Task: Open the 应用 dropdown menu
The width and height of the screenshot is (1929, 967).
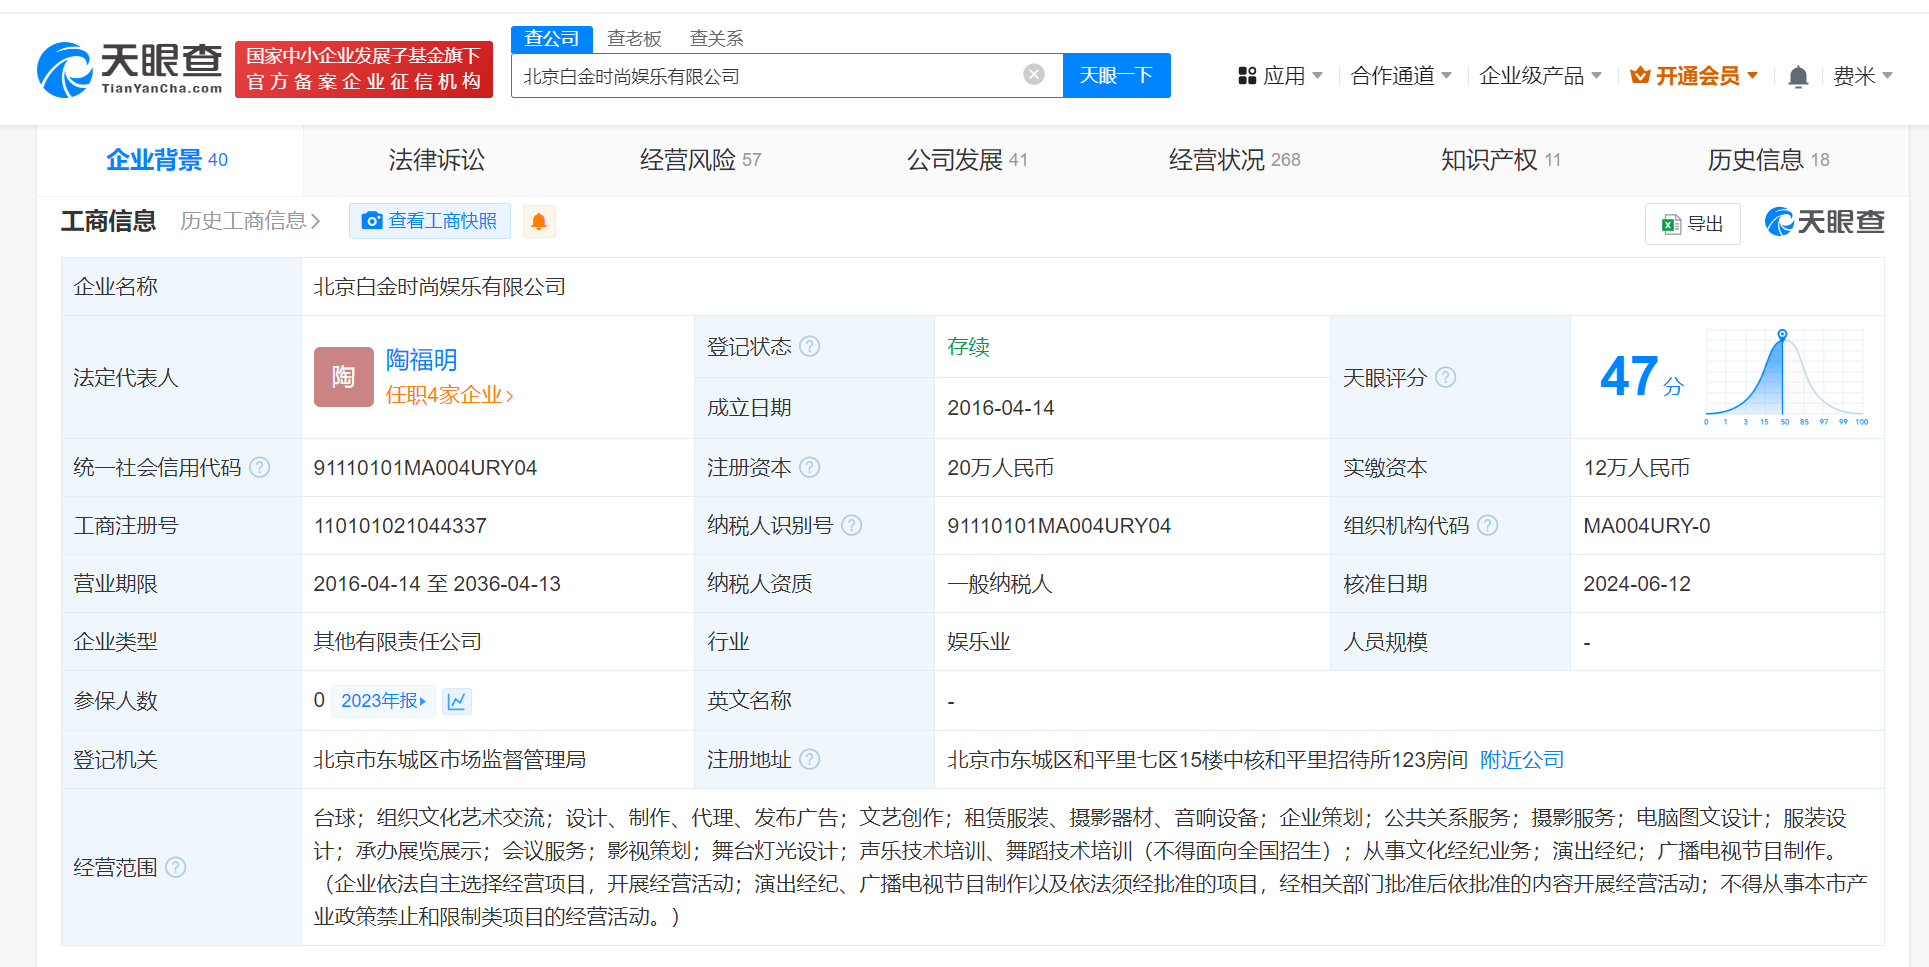Action: tap(1281, 76)
